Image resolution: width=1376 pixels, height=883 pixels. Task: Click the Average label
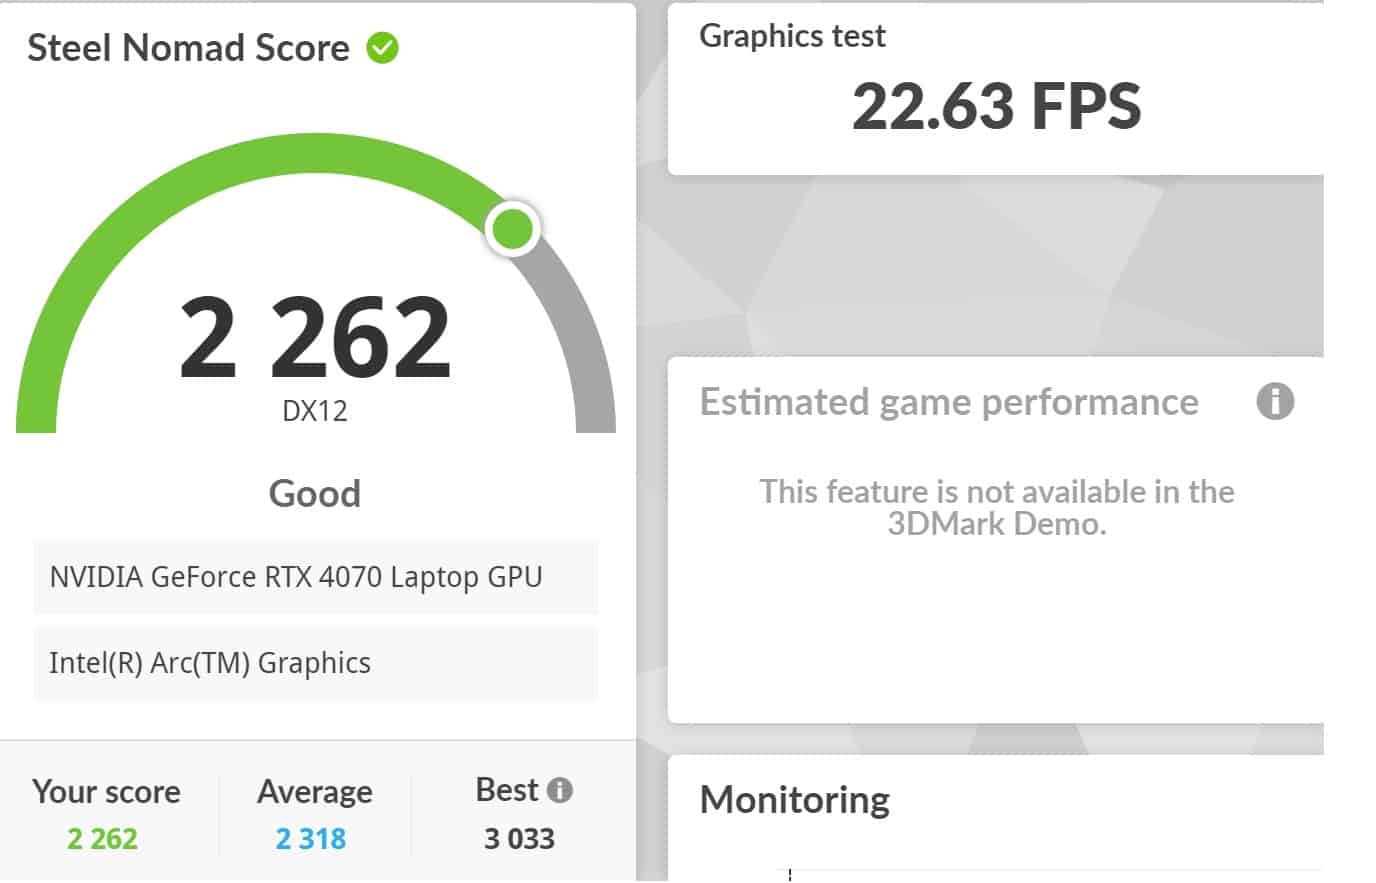315,791
